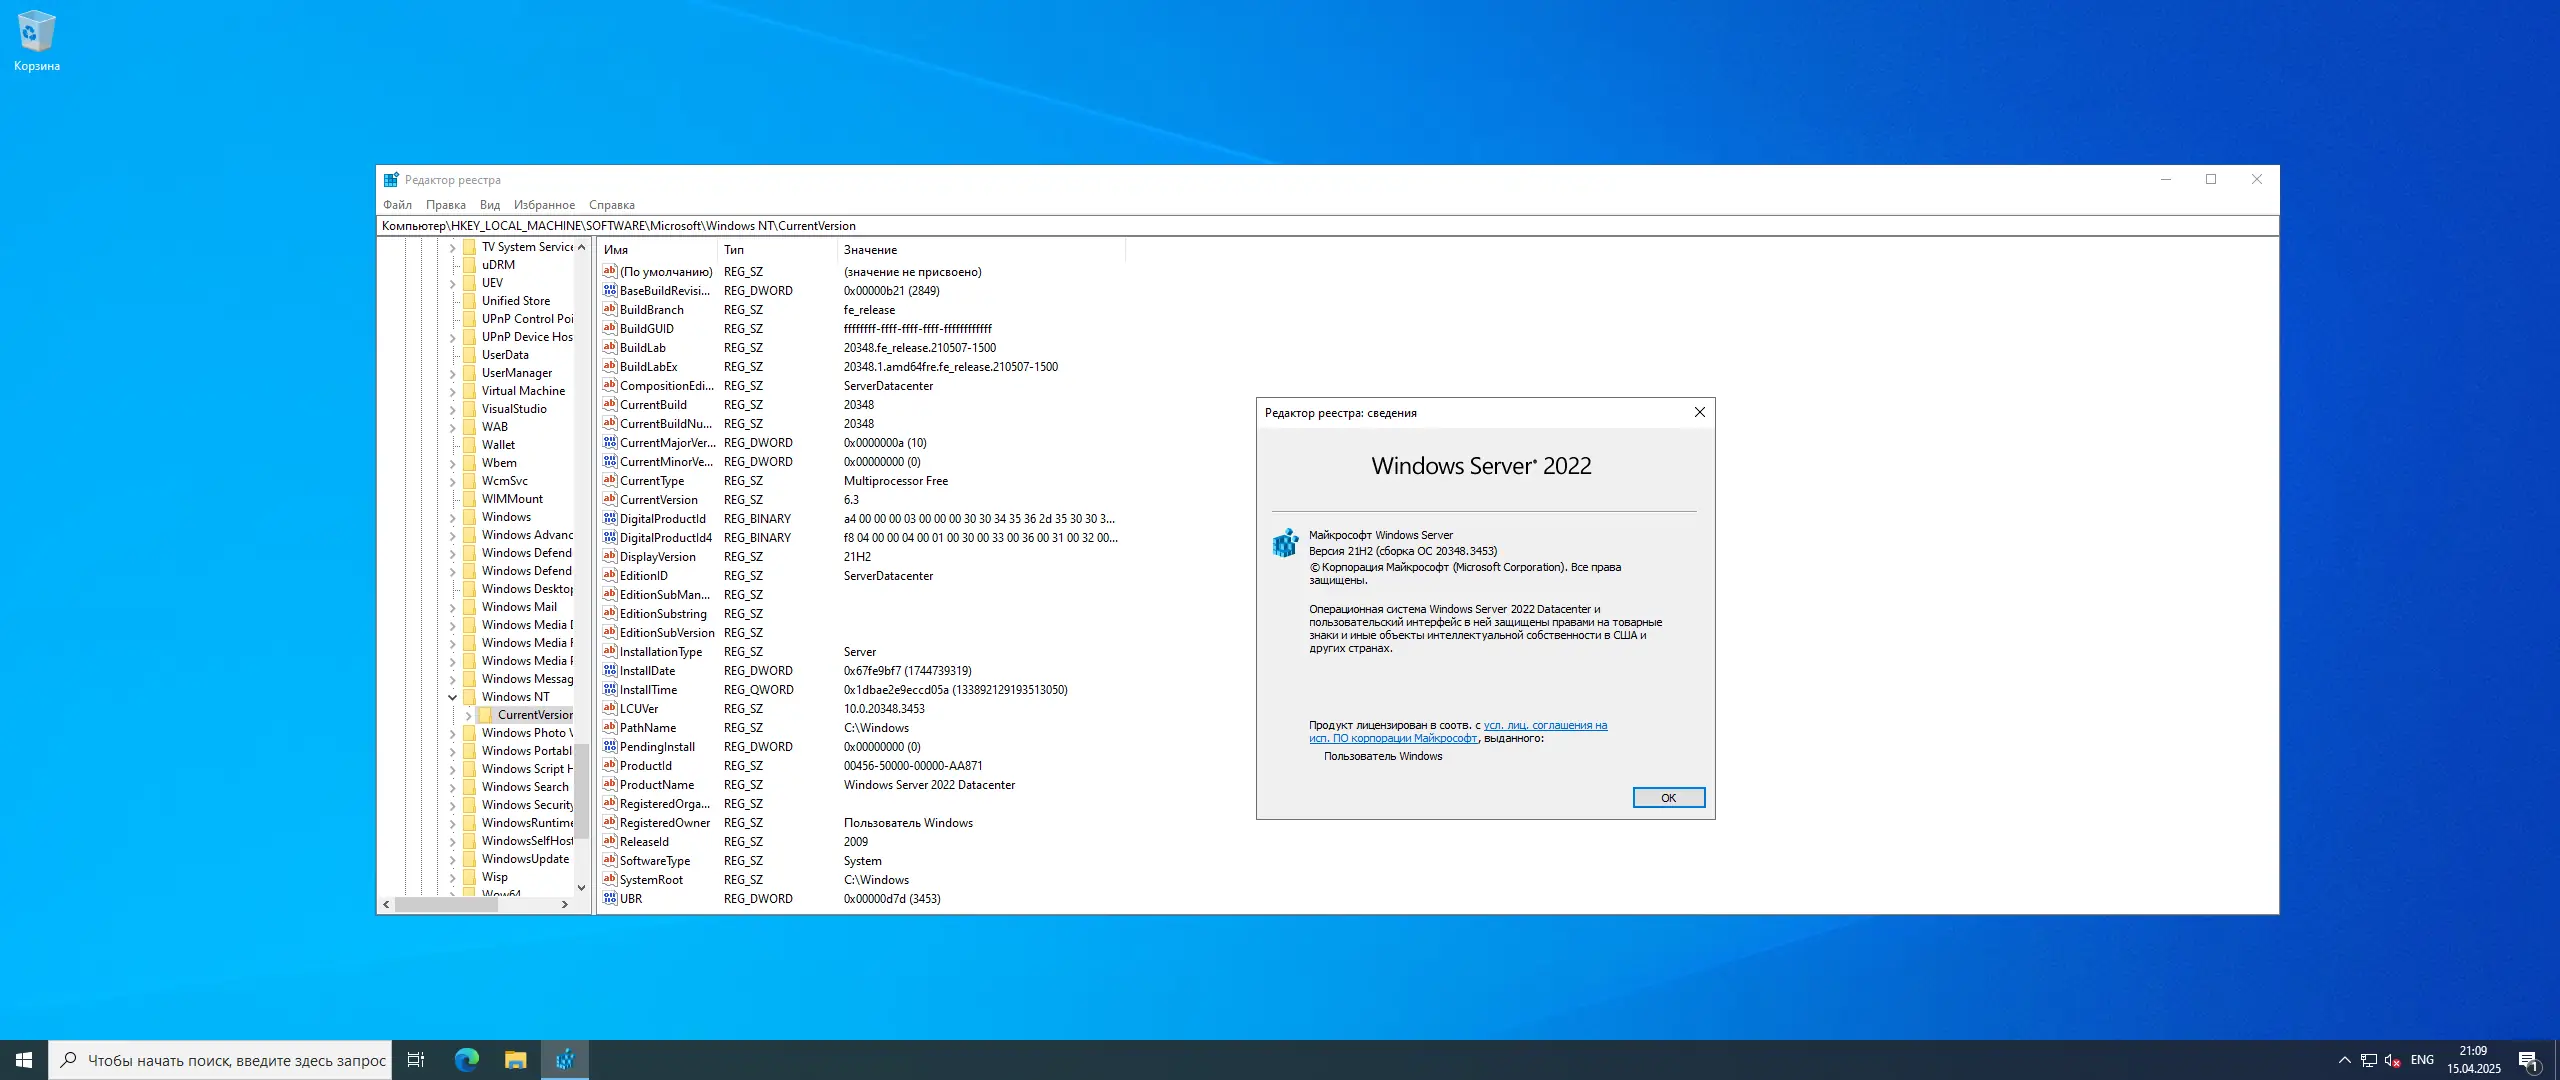The height and width of the screenshot is (1080, 2560).
Task: Select the UBR registry value icon
Action: (x=610, y=899)
